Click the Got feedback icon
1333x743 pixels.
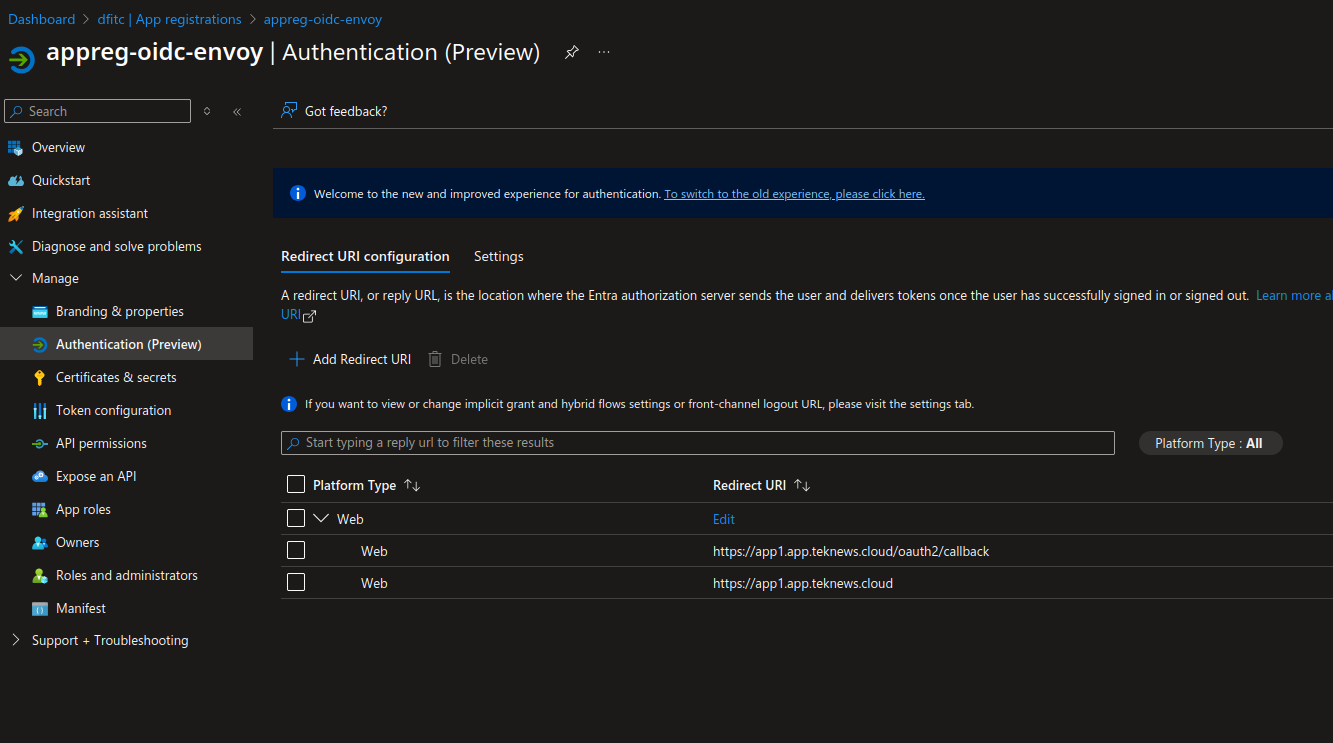[289, 111]
